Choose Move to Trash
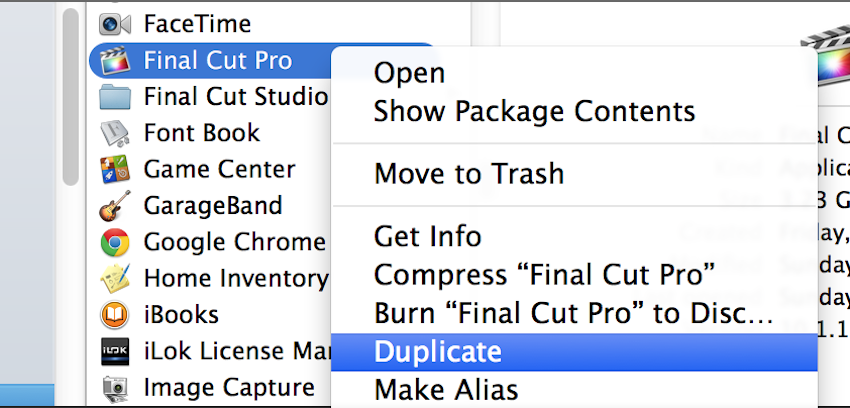 click(469, 174)
